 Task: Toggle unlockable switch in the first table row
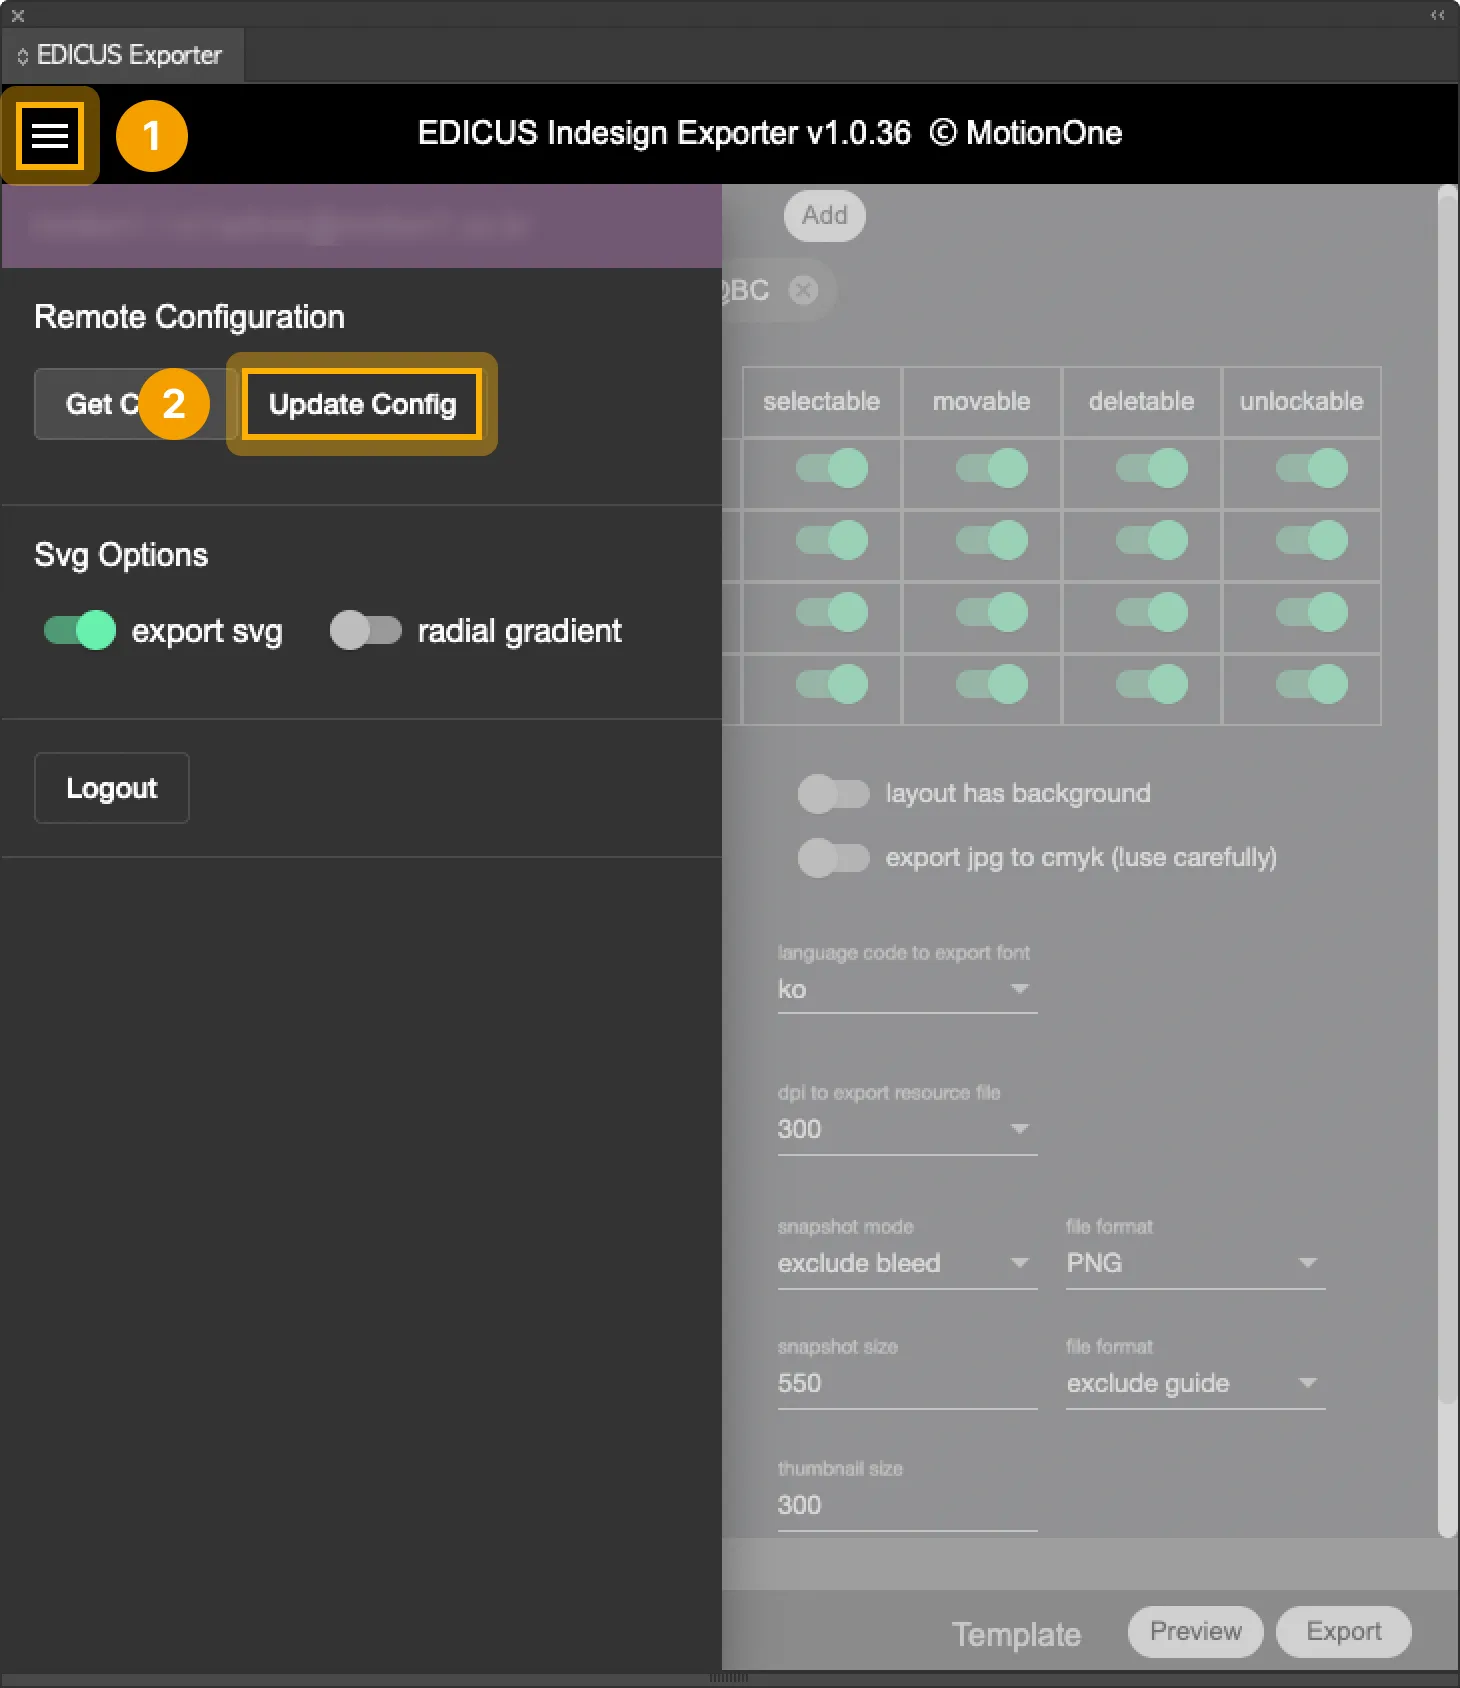(x=1312, y=468)
